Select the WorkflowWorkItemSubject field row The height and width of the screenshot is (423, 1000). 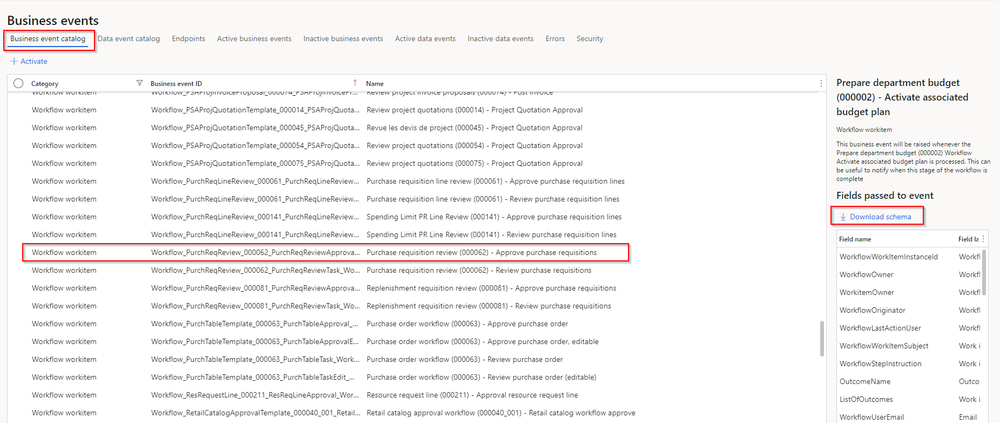point(909,346)
